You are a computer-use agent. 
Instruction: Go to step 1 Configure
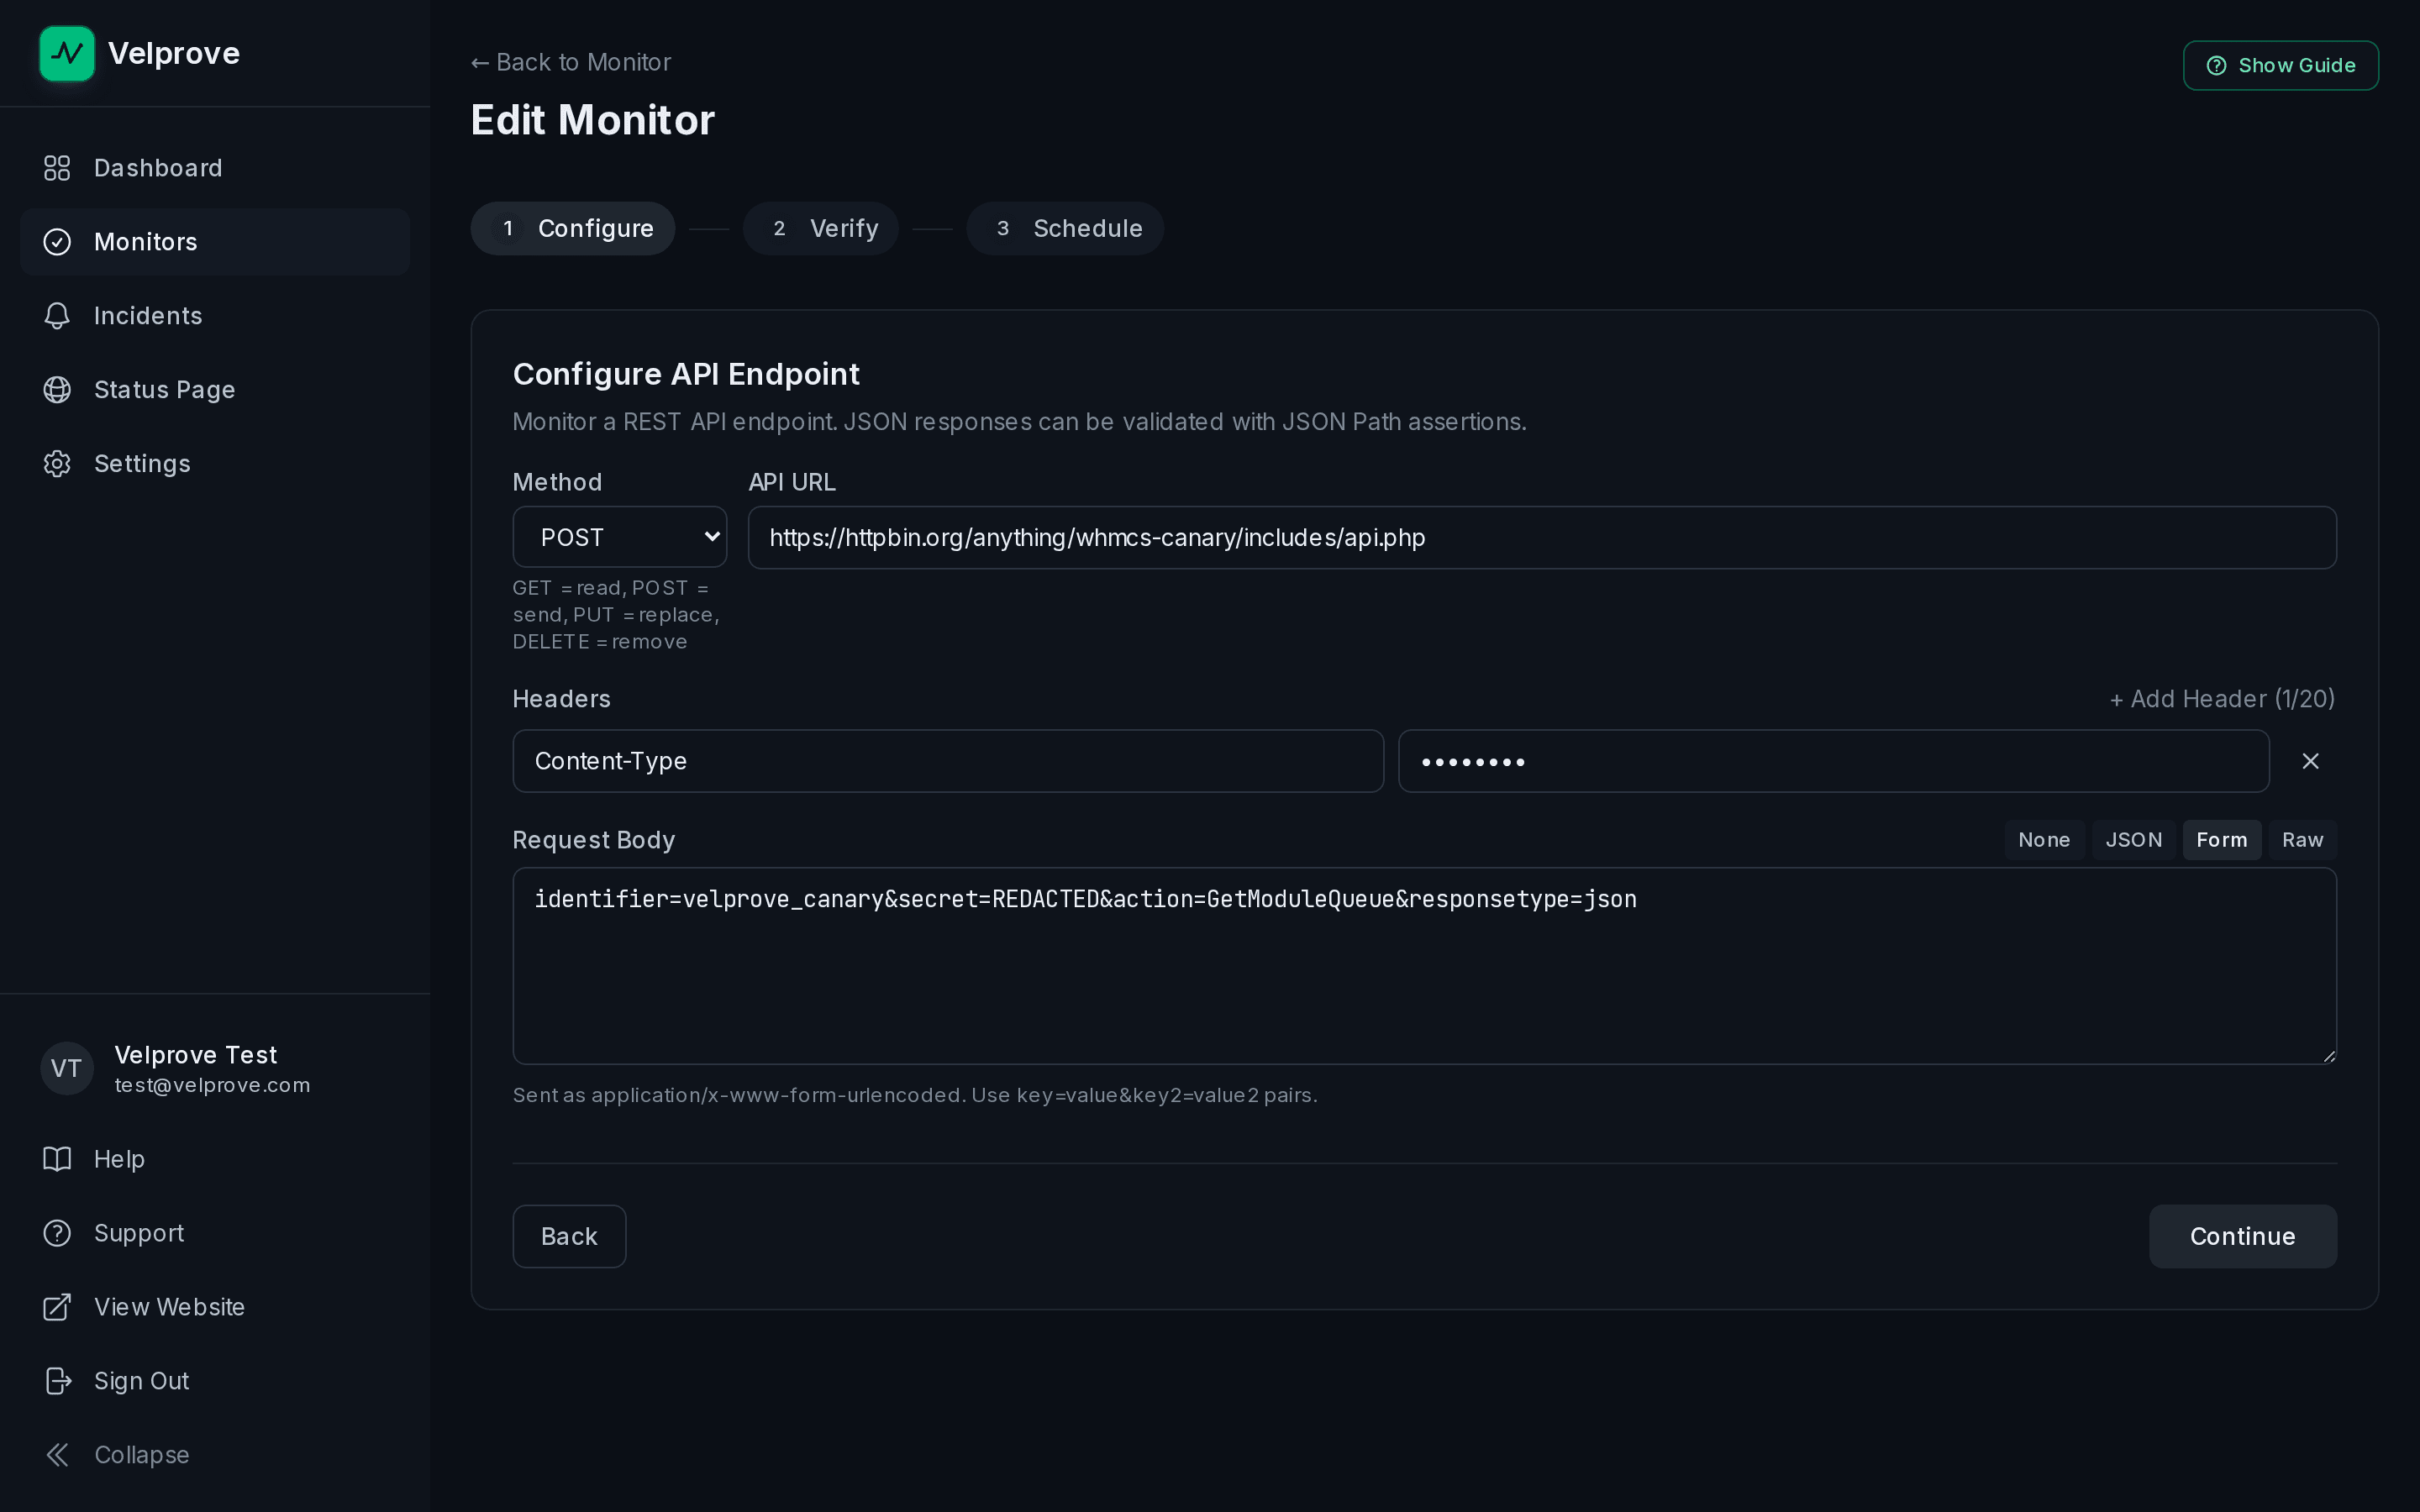(573, 228)
